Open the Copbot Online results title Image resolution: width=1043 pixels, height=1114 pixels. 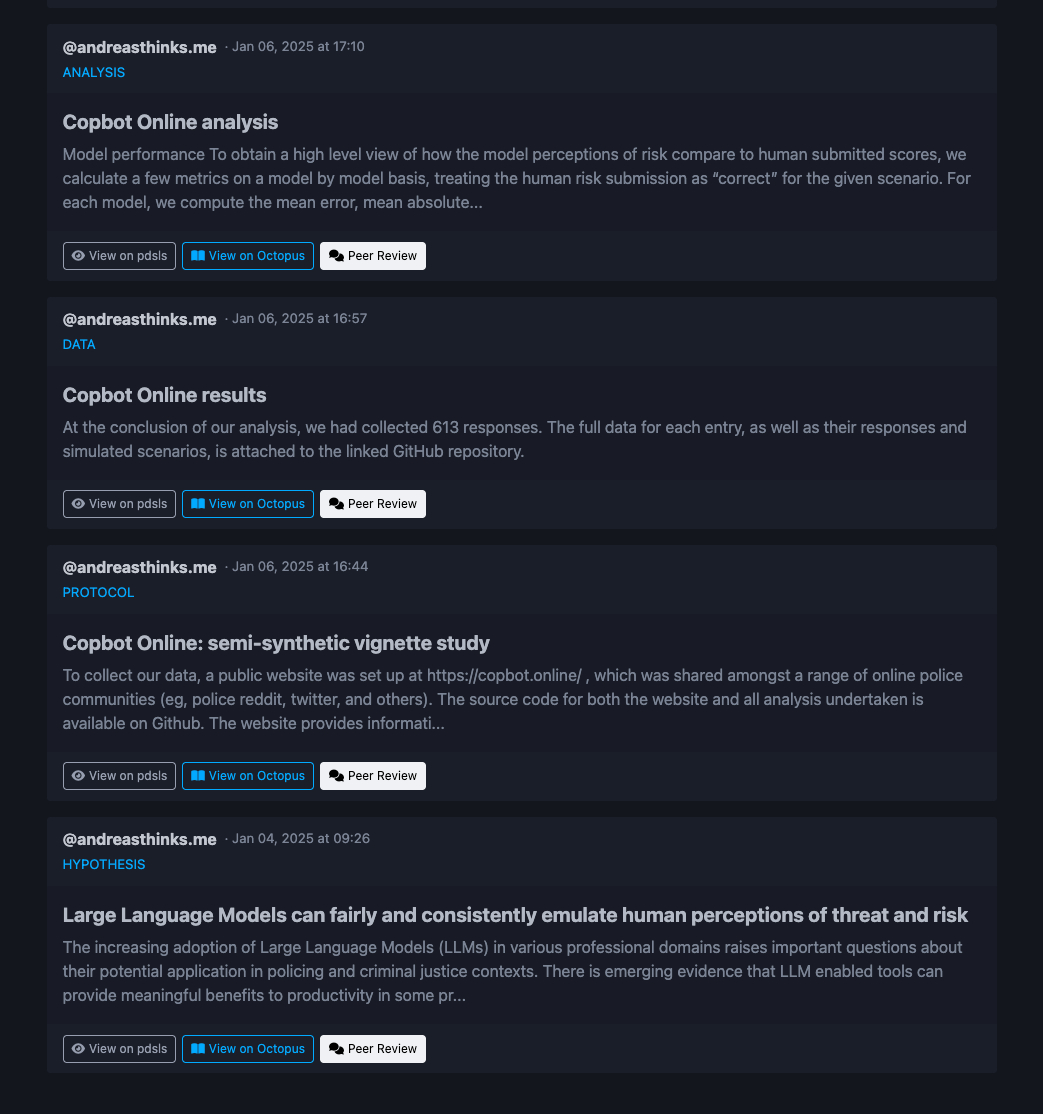click(164, 395)
